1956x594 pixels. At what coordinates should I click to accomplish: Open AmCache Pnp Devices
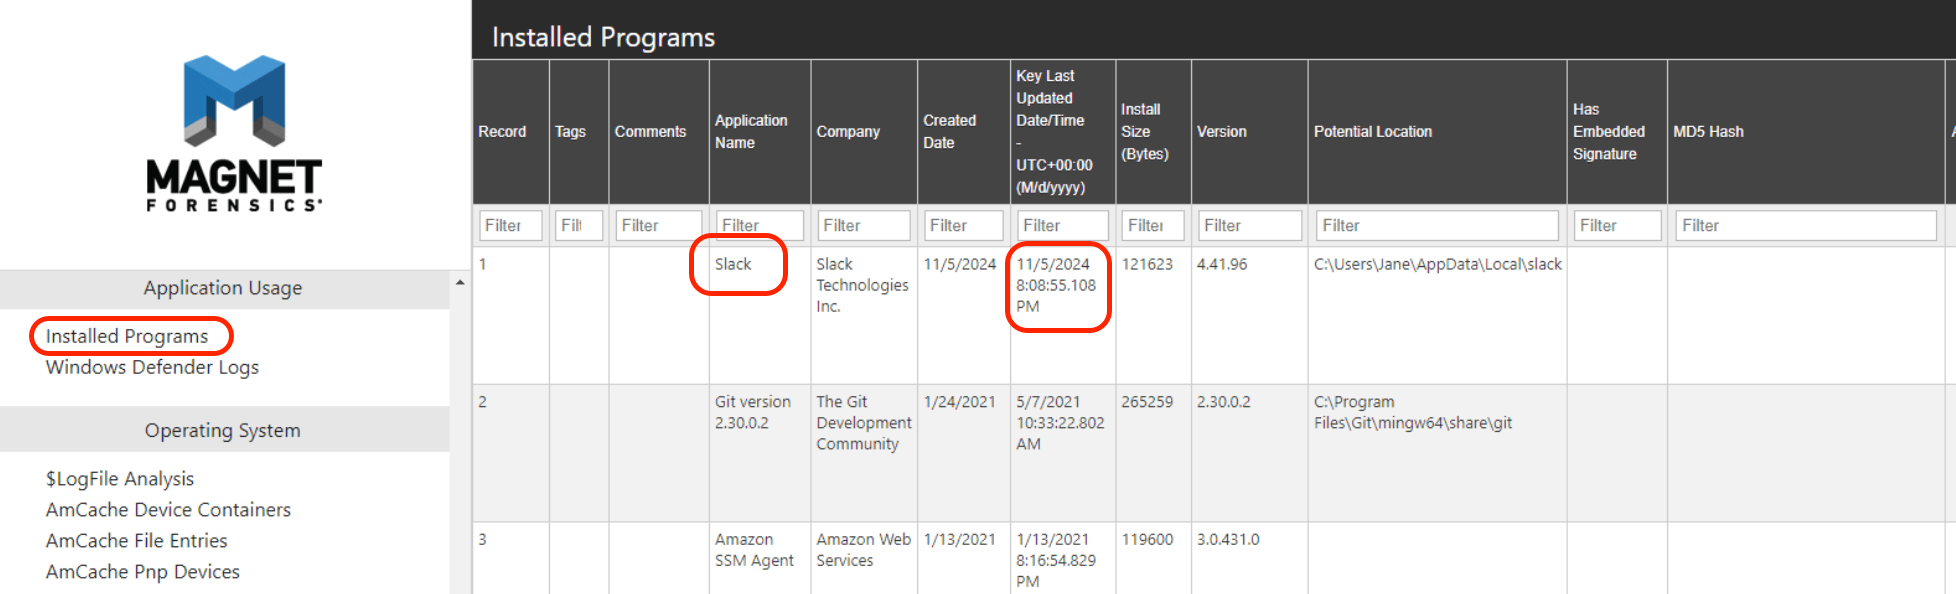coord(143,572)
